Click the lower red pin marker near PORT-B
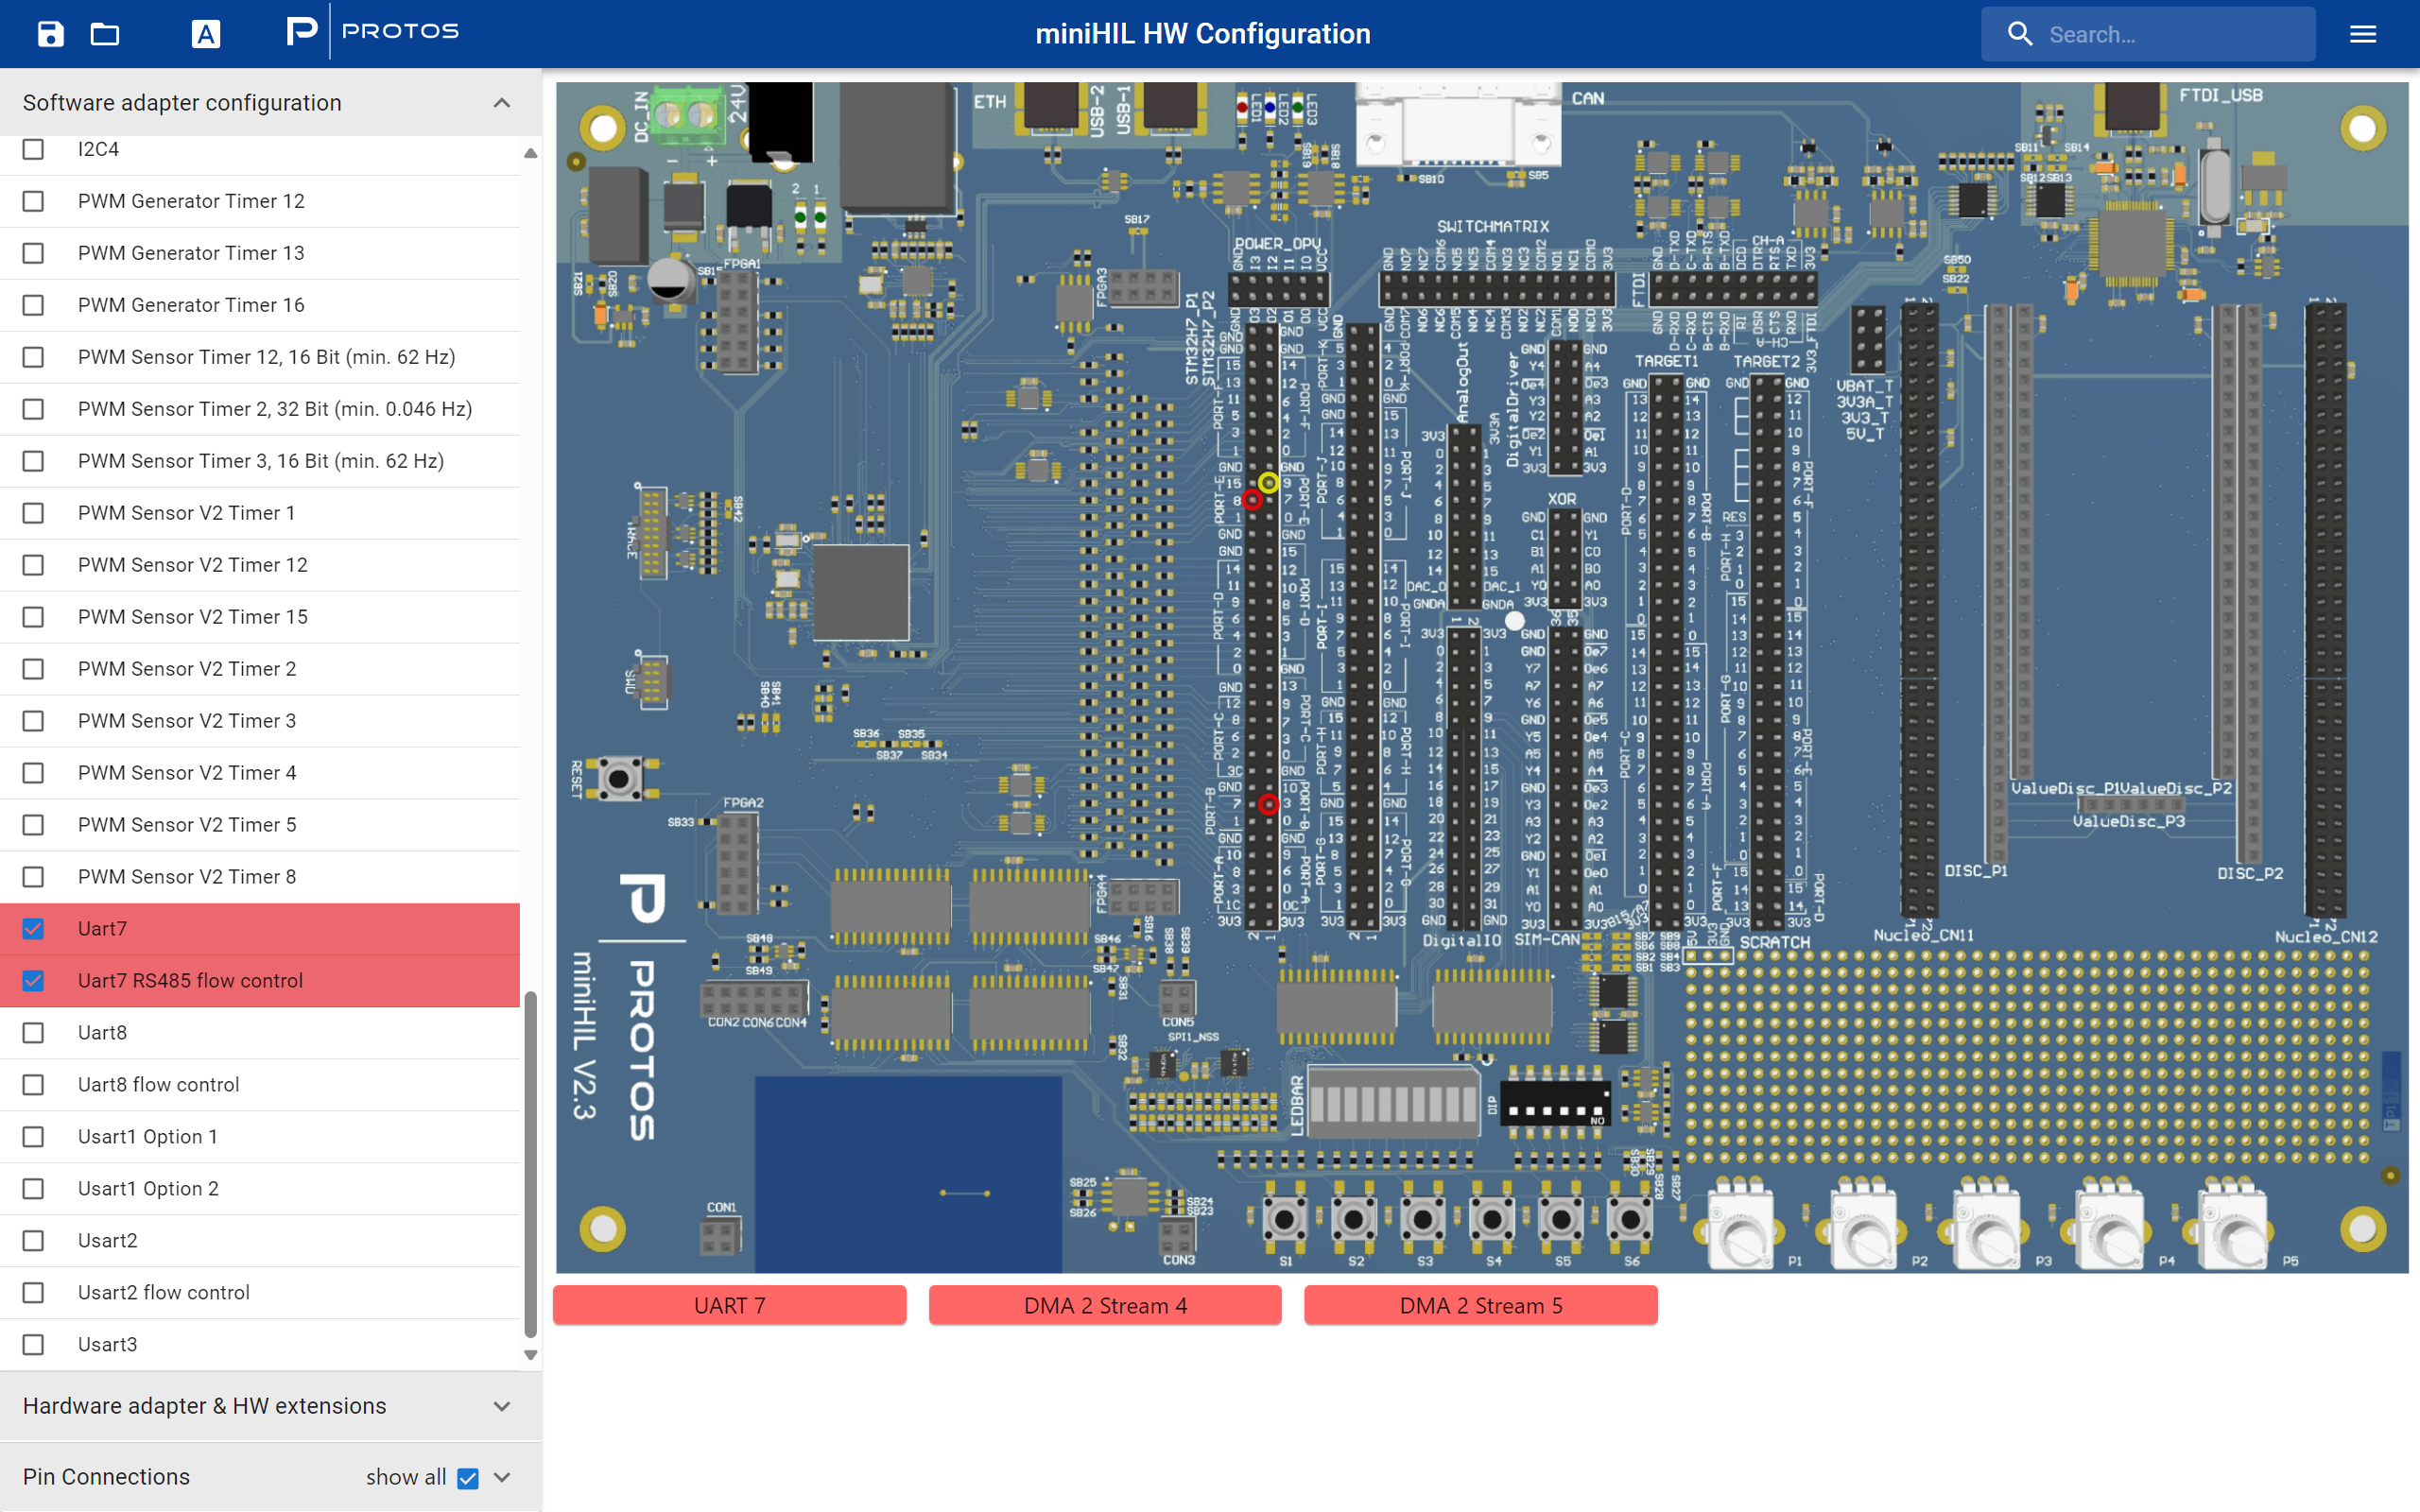This screenshot has height=1512, width=2420. click(1268, 804)
